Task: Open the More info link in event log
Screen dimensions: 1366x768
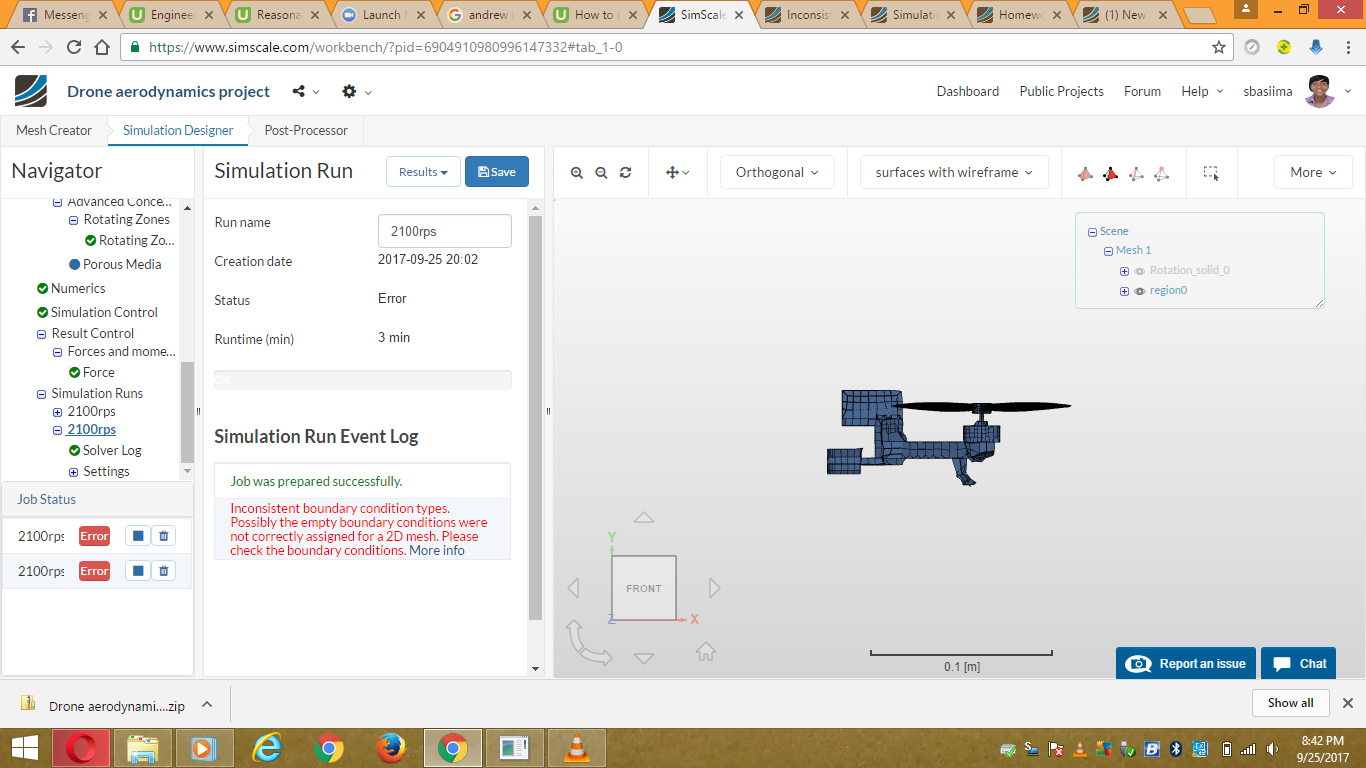Action: coord(437,550)
